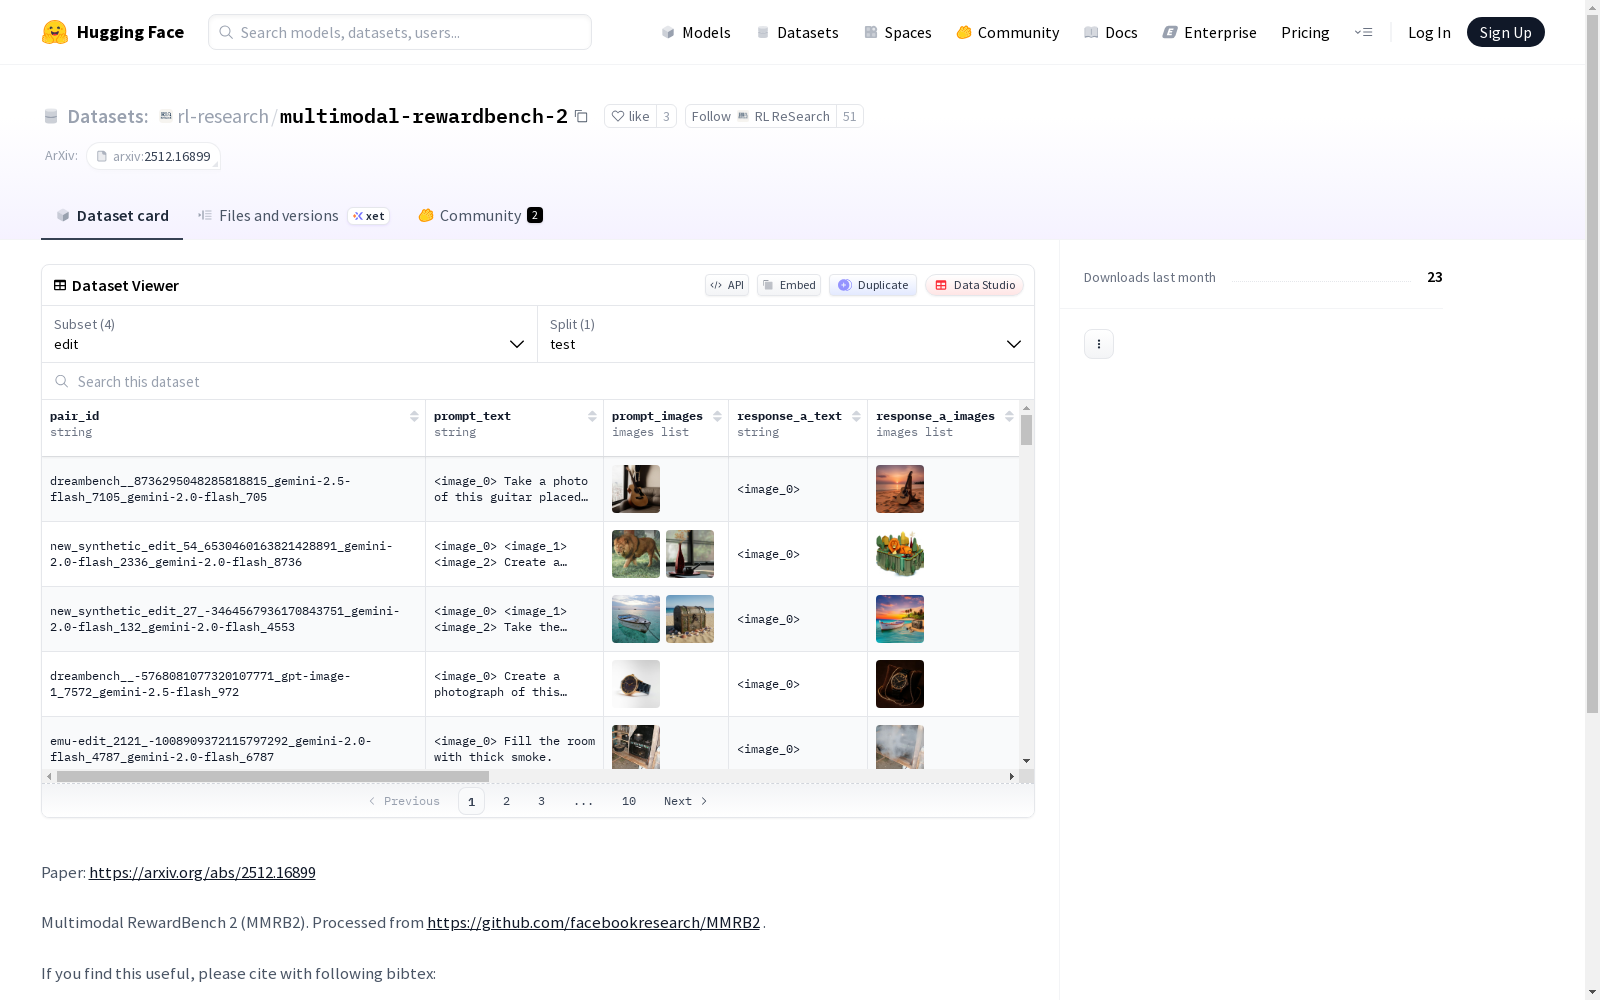Open the tropical sunset response thumbnail

[x=900, y=619]
